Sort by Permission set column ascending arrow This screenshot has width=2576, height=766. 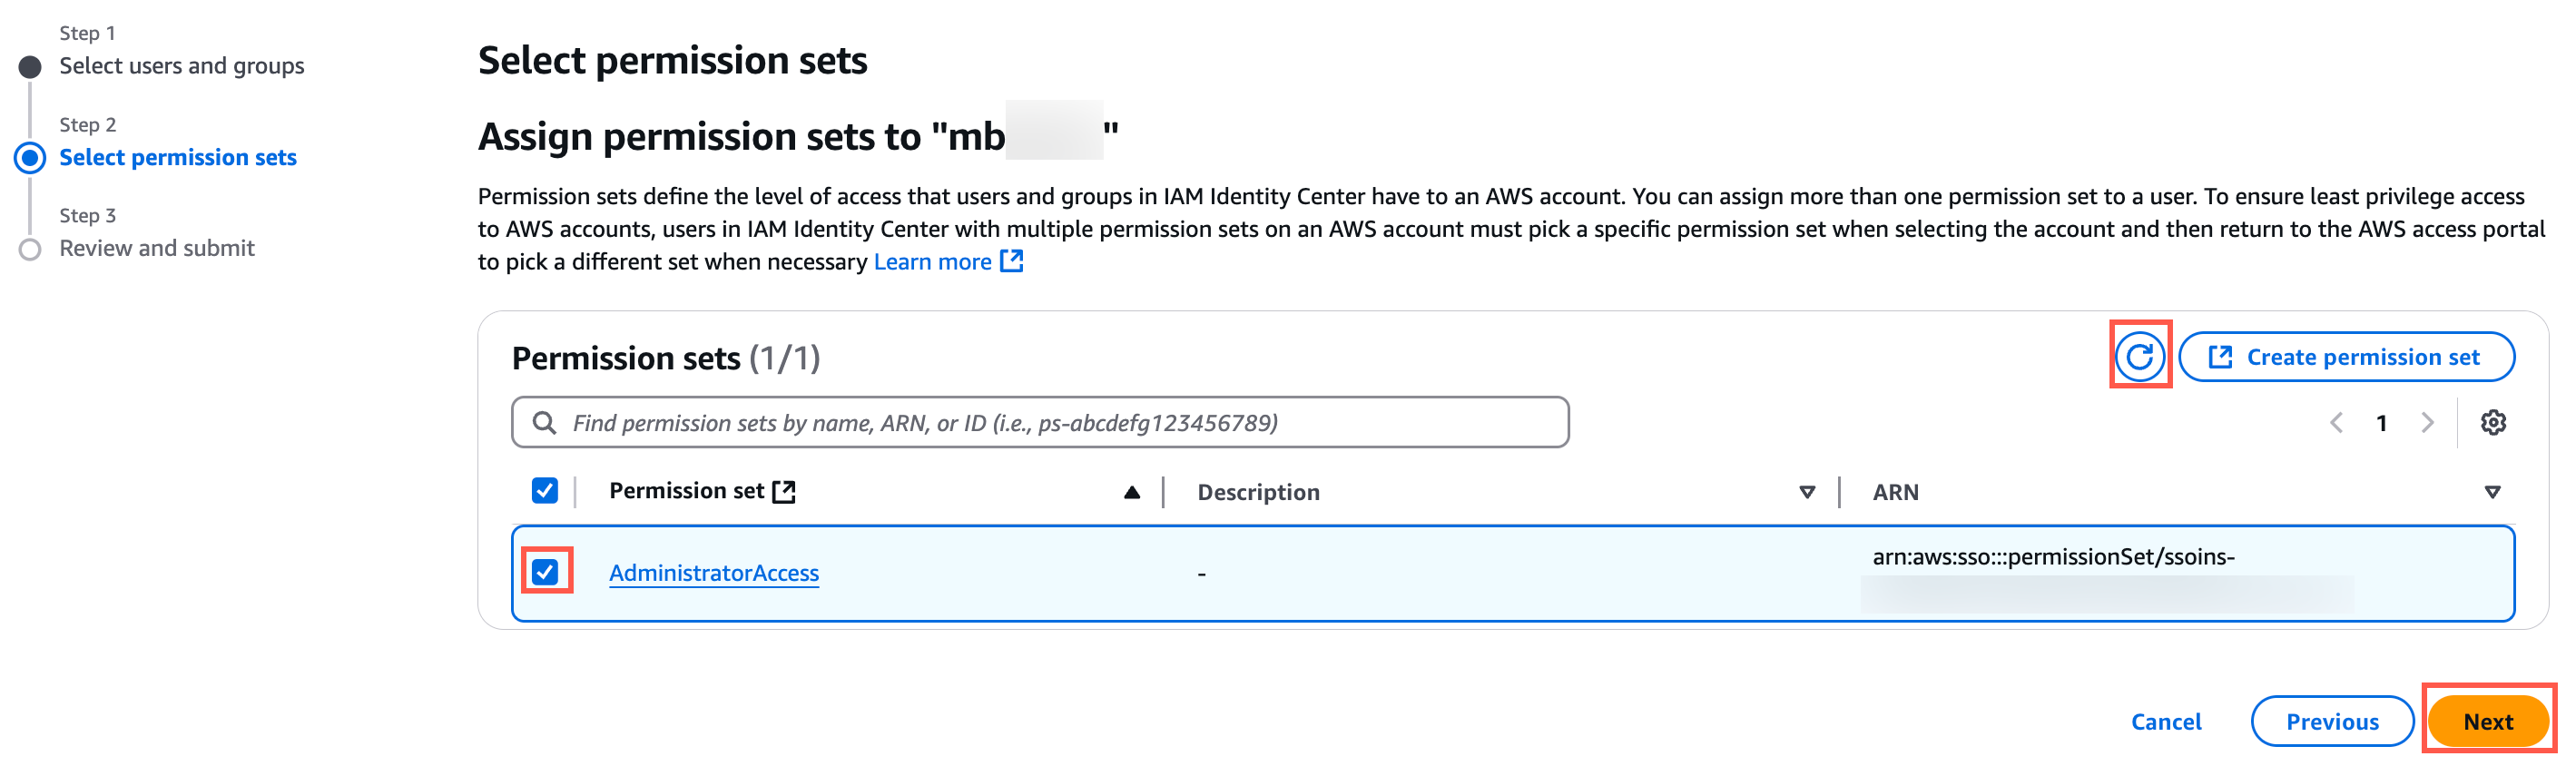1131,492
